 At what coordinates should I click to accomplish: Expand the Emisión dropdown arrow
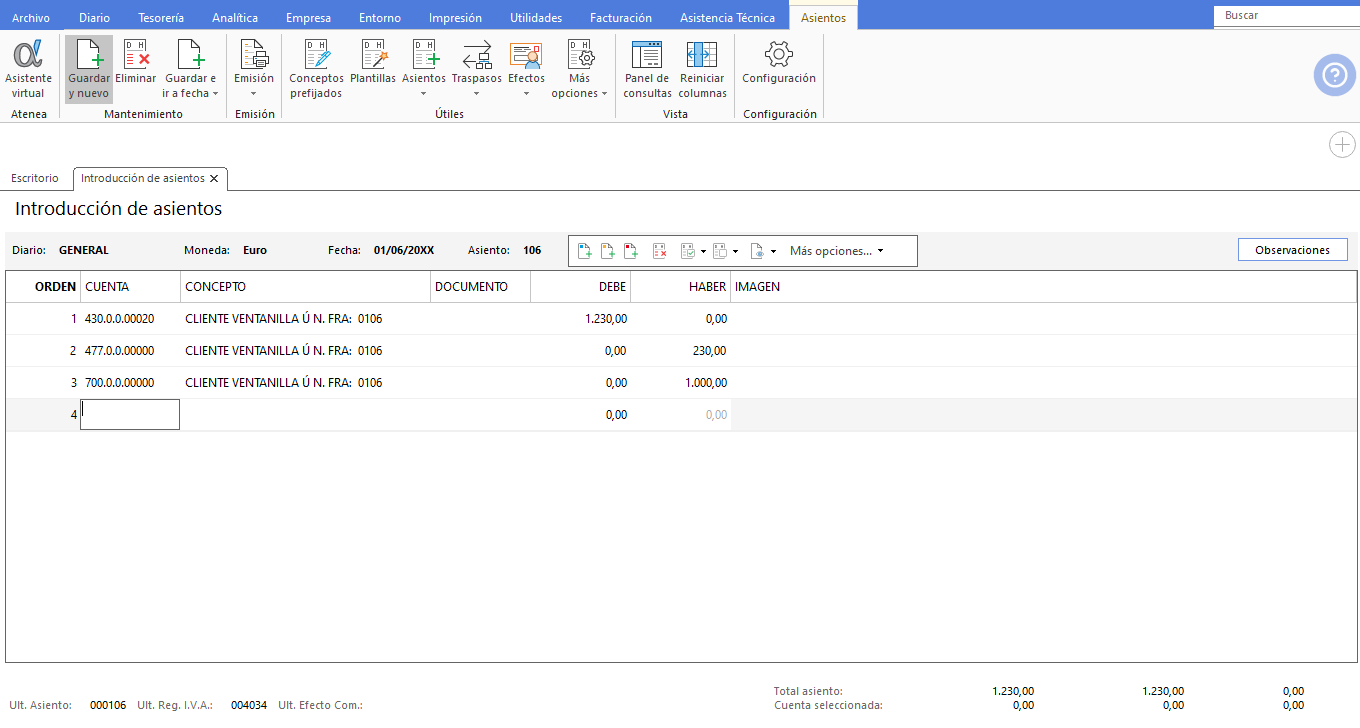pos(254,94)
